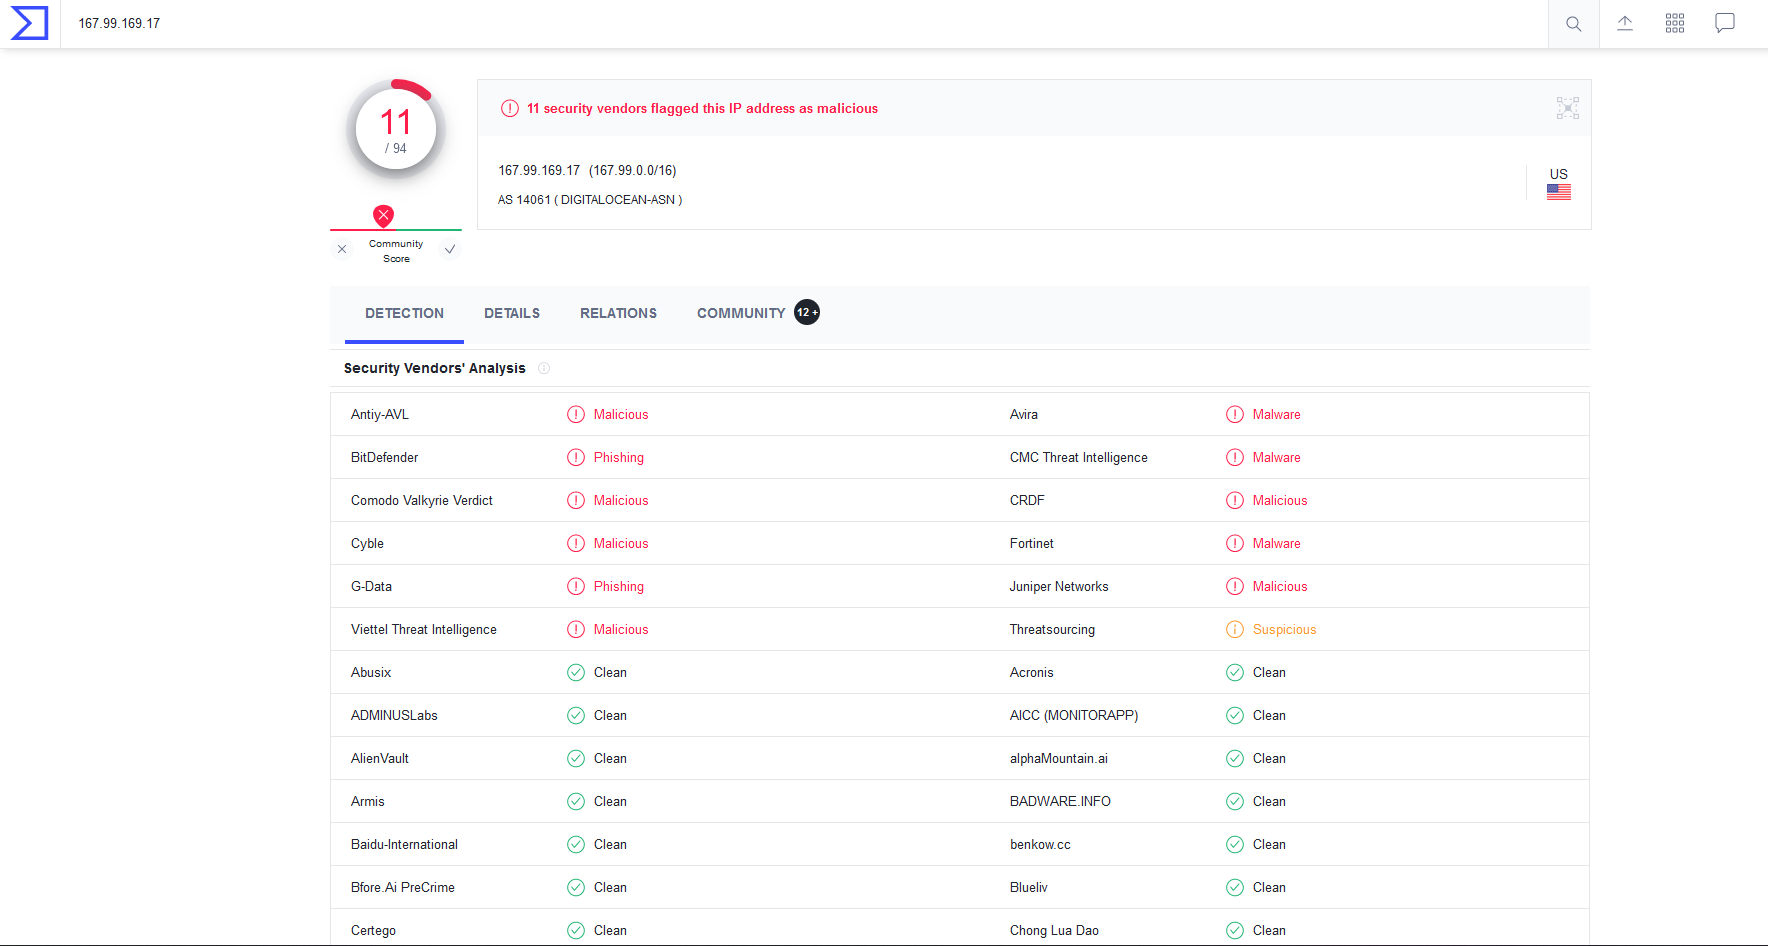The height and width of the screenshot is (946, 1768).
Task: Click the 11/94 detection score gauge
Action: [x=396, y=130]
